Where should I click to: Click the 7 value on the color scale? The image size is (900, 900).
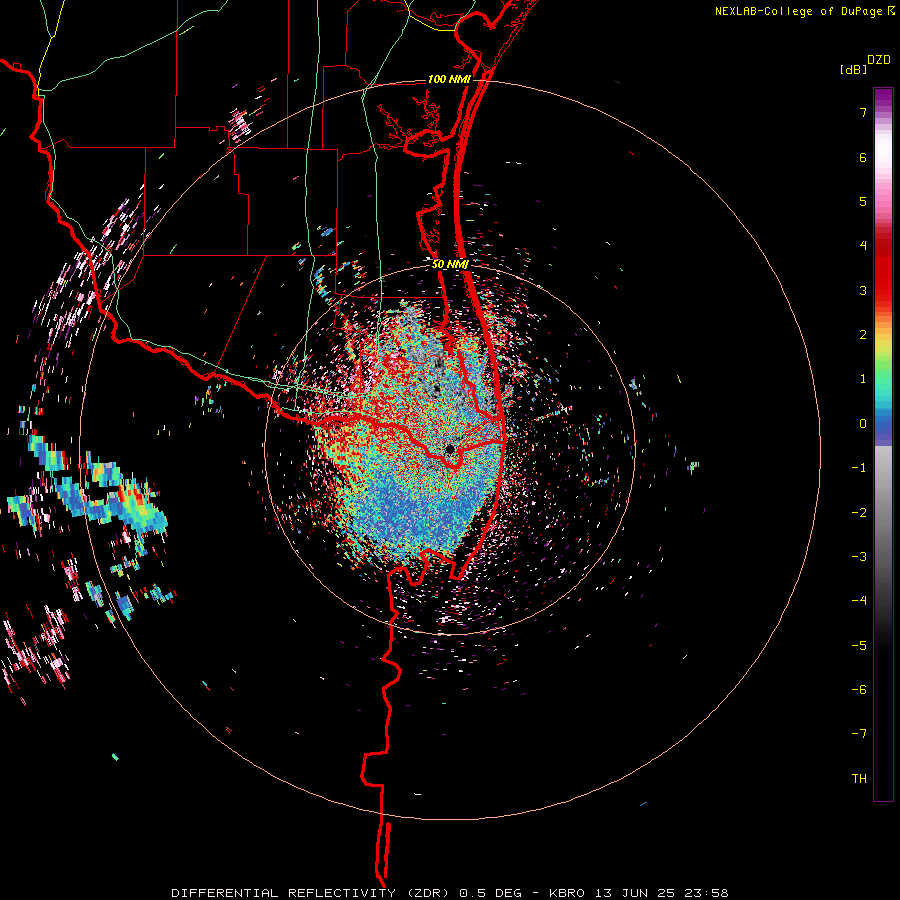[x=863, y=112]
